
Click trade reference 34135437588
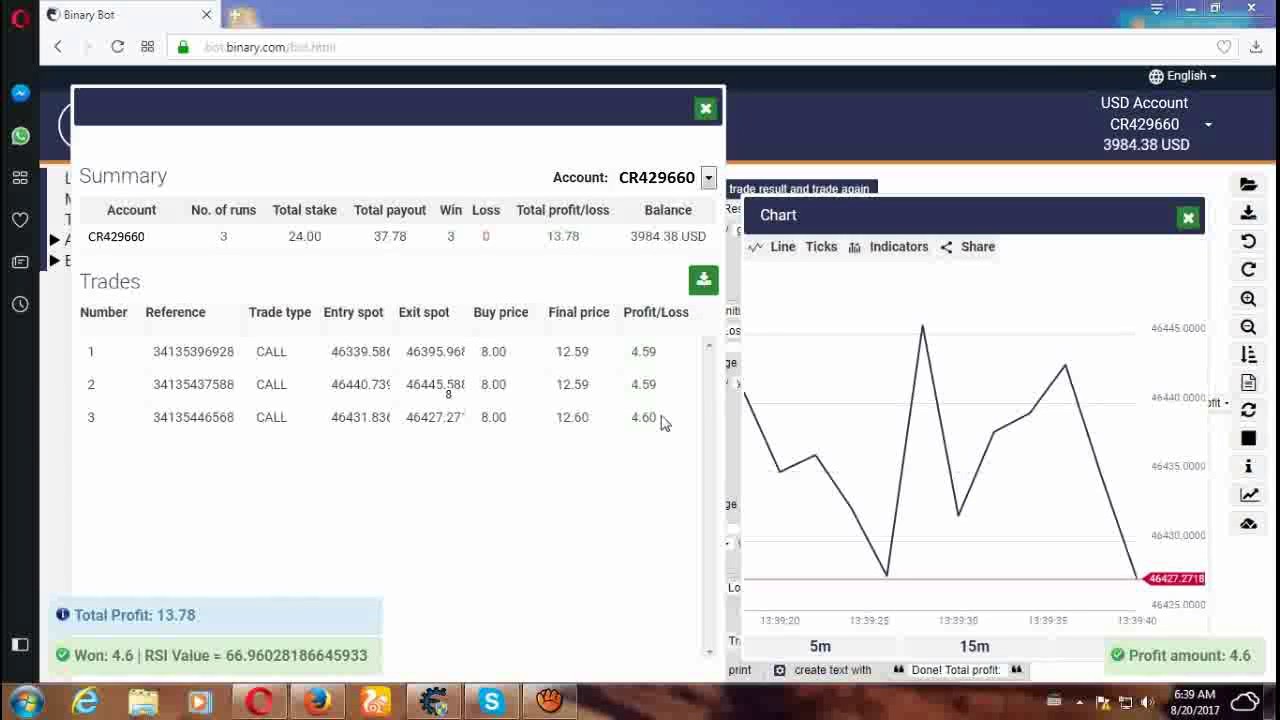click(193, 384)
